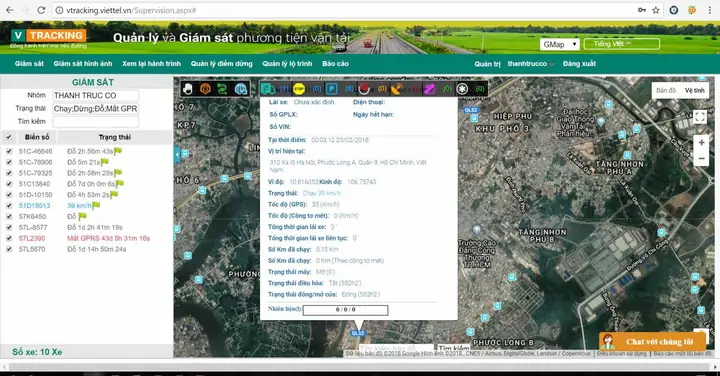Uncheck vehicle 51C-78906 checkbox
This screenshot has width=720, height=376.
(9, 162)
